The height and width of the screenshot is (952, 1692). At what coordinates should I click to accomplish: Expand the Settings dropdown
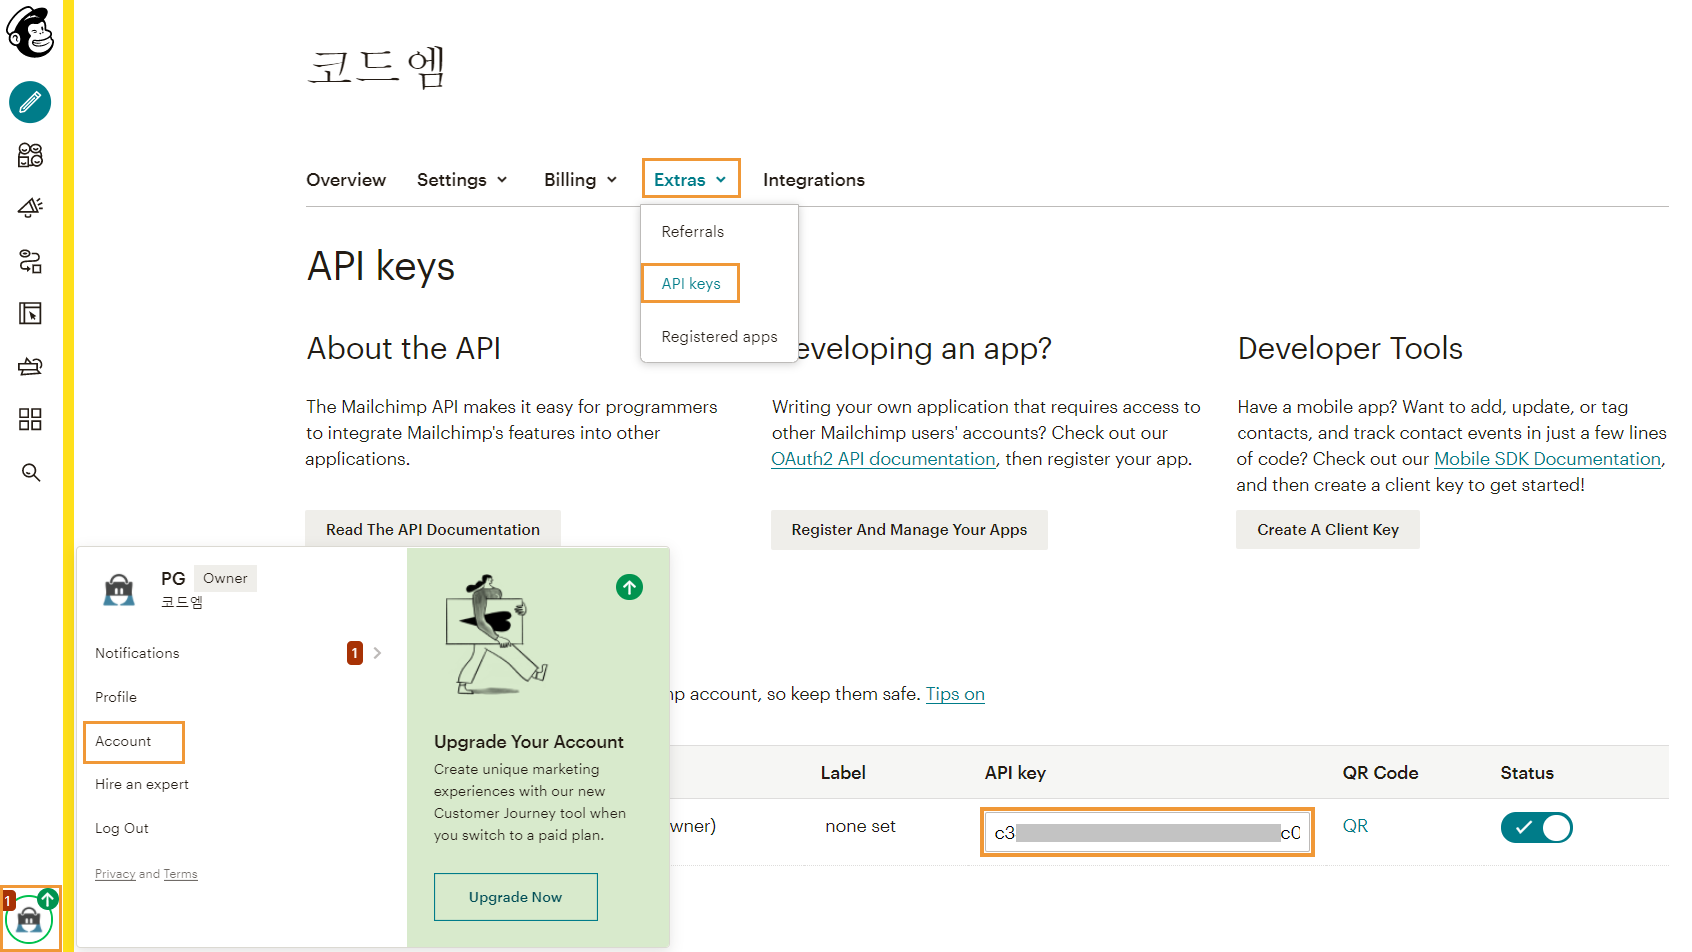(x=462, y=180)
